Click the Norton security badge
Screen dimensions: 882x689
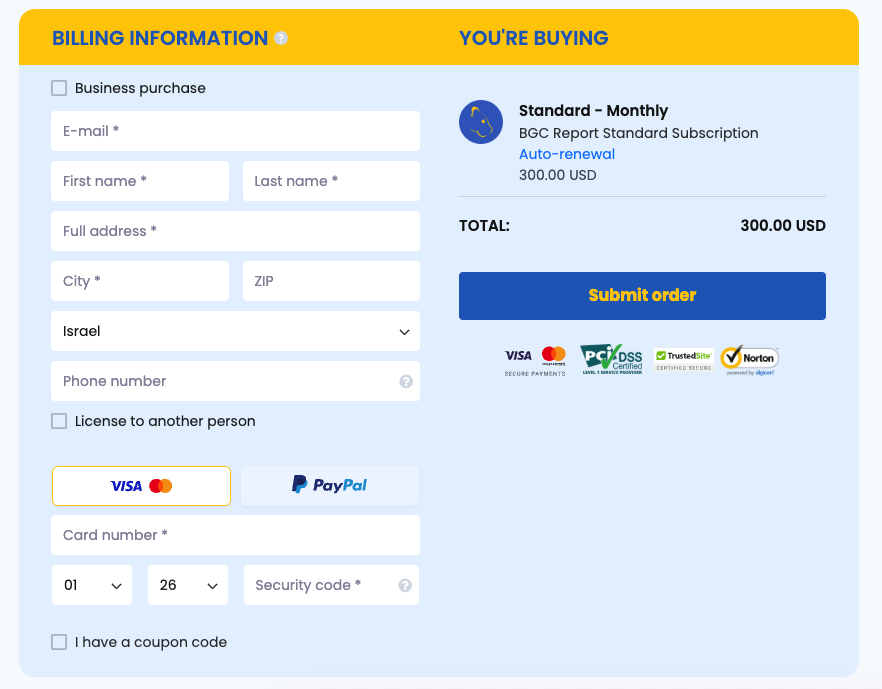point(749,359)
